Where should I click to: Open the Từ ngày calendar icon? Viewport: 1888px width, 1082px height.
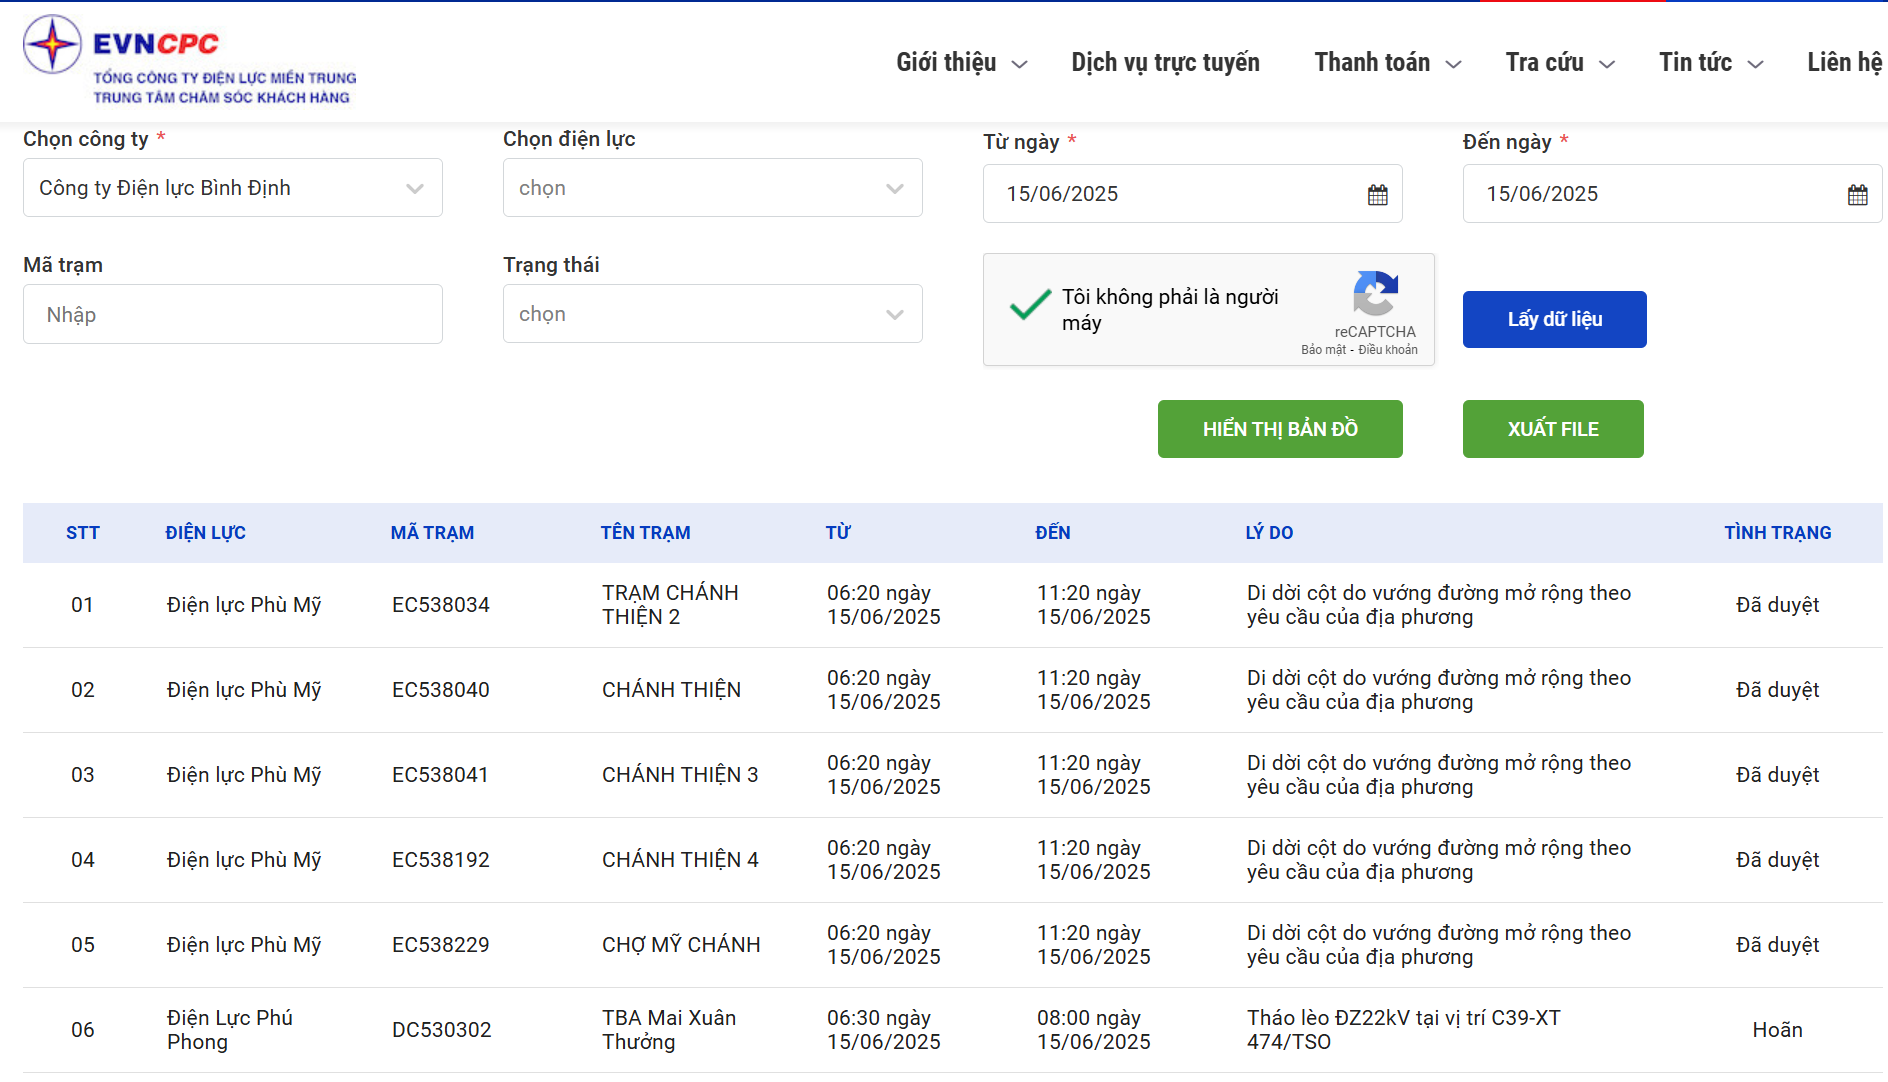click(1377, 195)
